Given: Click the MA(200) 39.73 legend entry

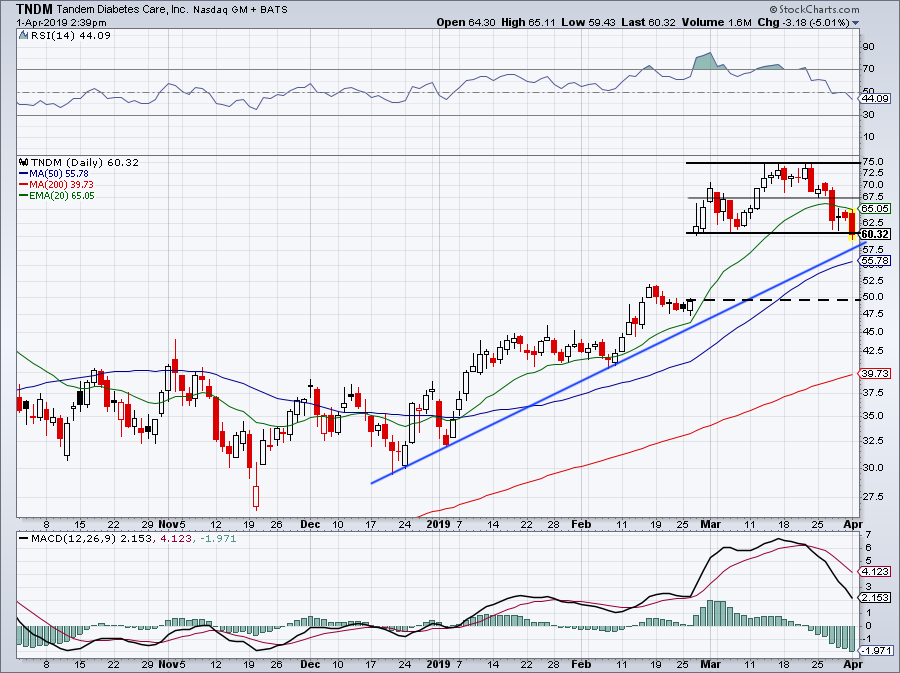Looking at the screenshot, I should pyautogui.click(x=56, y=184).
